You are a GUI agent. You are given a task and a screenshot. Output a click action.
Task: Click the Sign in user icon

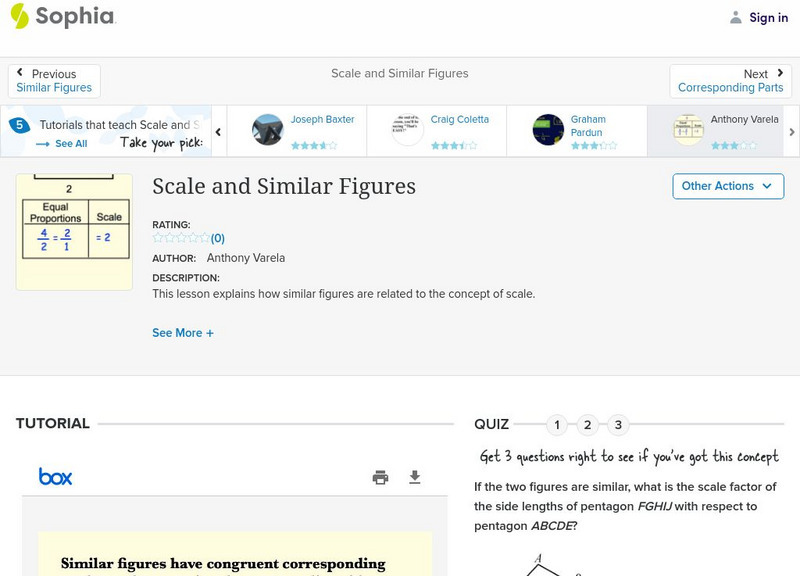[736, 17]
